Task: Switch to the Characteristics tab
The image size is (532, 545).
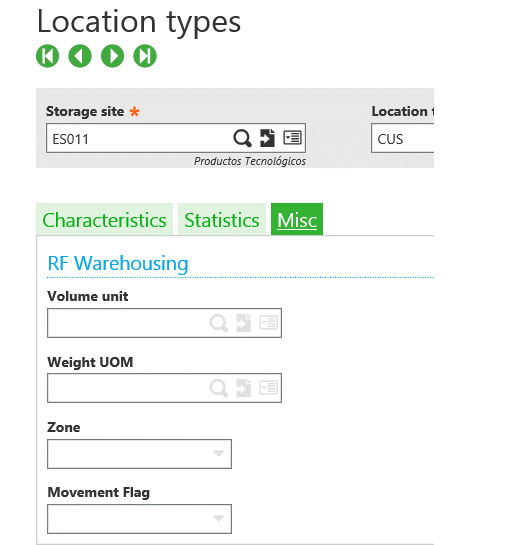Action: [104, 220]
